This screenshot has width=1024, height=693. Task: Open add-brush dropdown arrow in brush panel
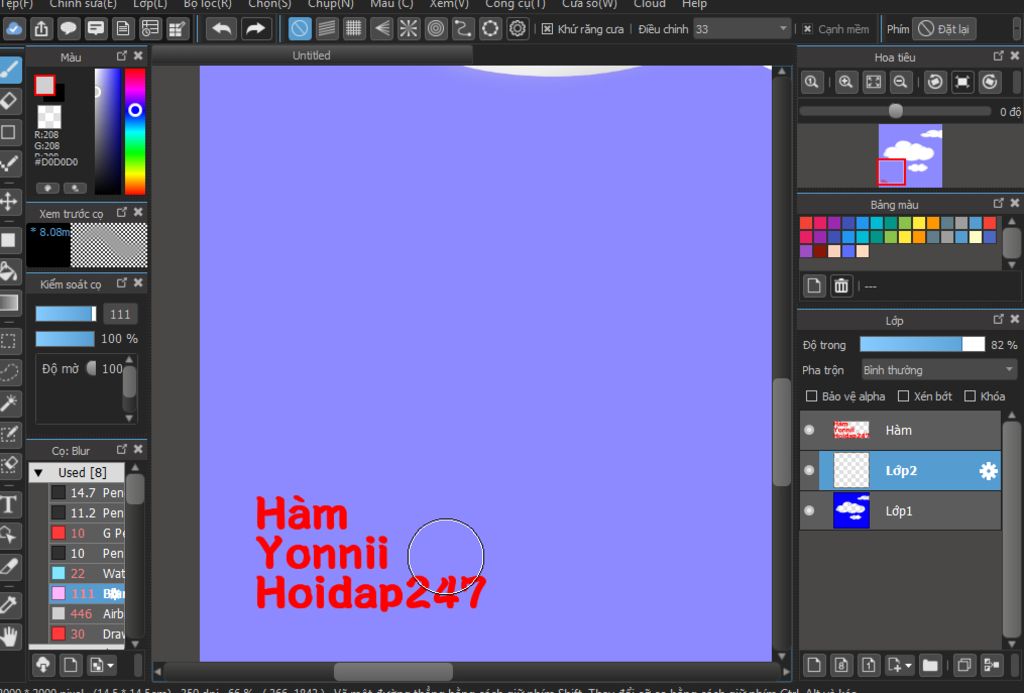[110, 666]
